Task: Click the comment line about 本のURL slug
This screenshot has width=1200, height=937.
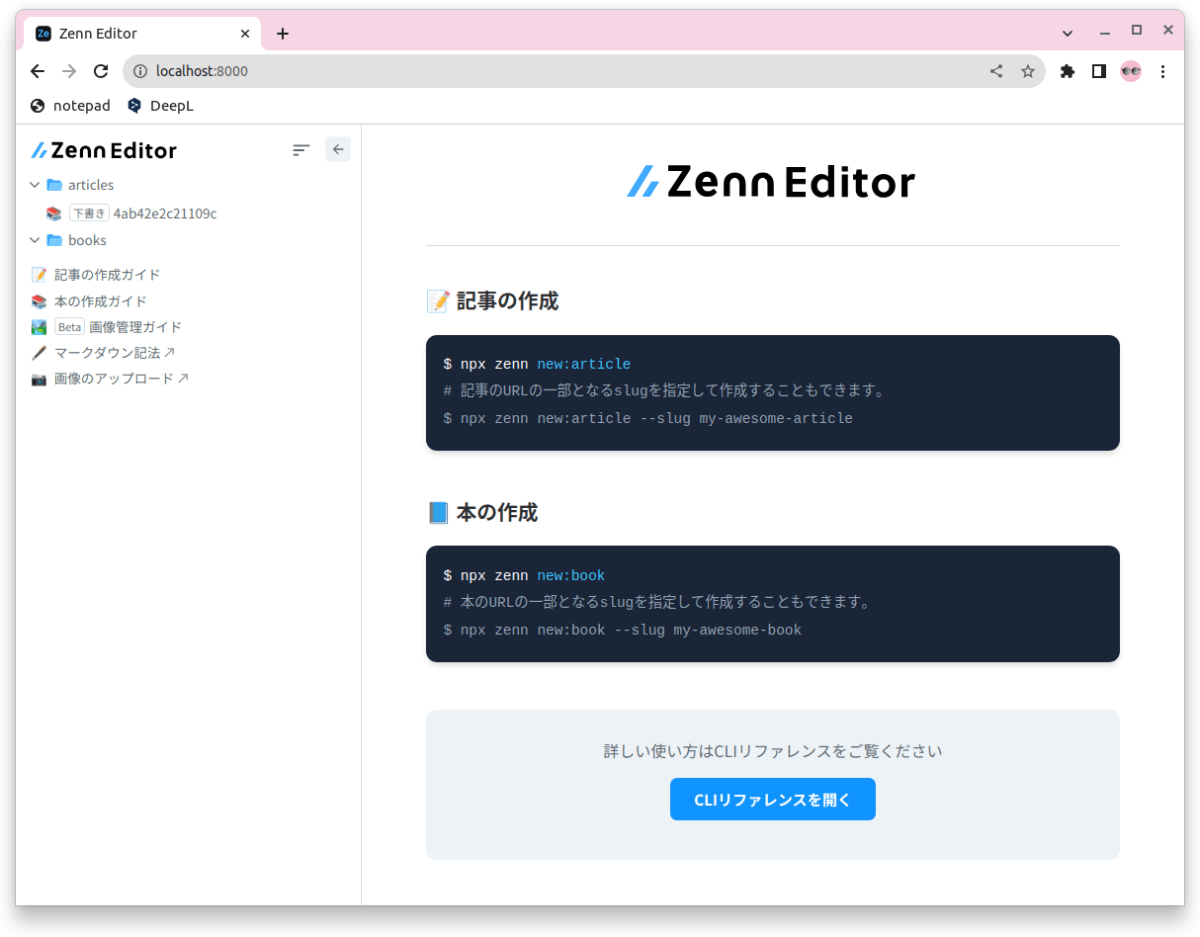Action: pyautogui.click(x=657, y=603)
